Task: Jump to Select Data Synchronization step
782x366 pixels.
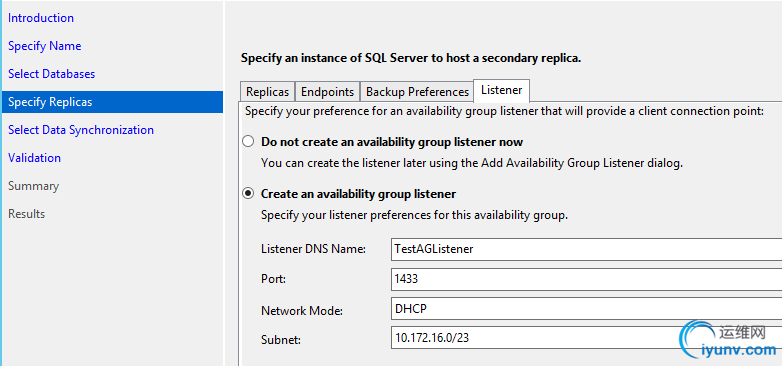Action: click(81, 130)
